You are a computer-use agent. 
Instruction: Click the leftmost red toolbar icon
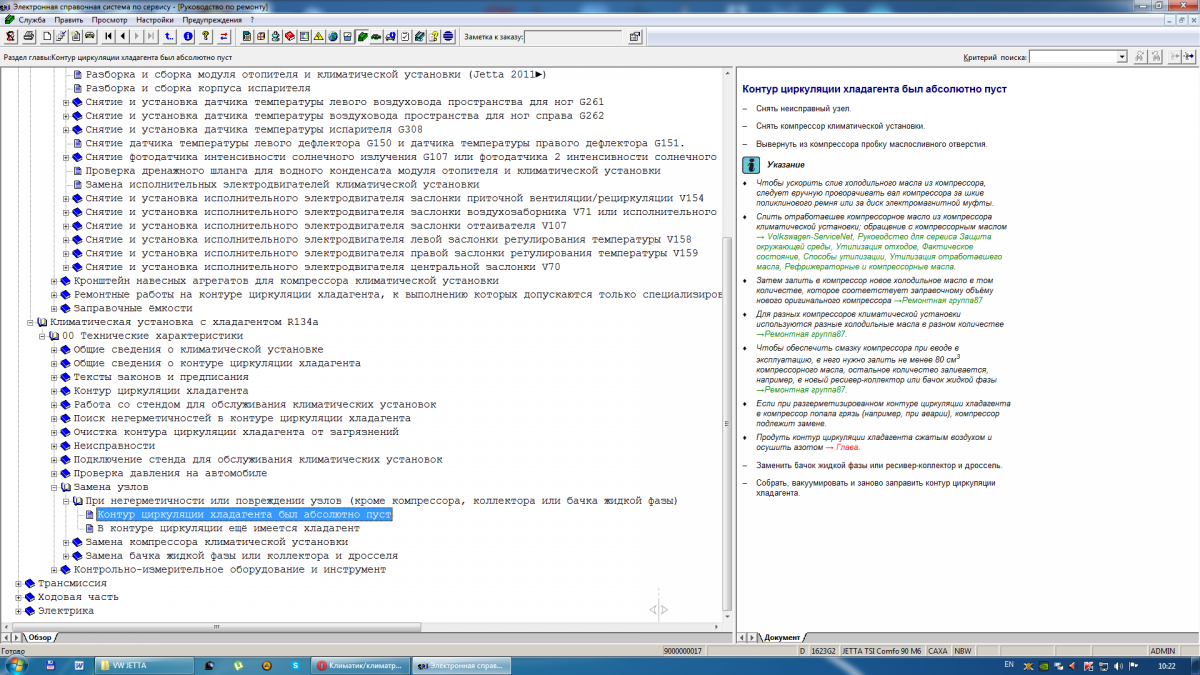(x=10, y=37)
